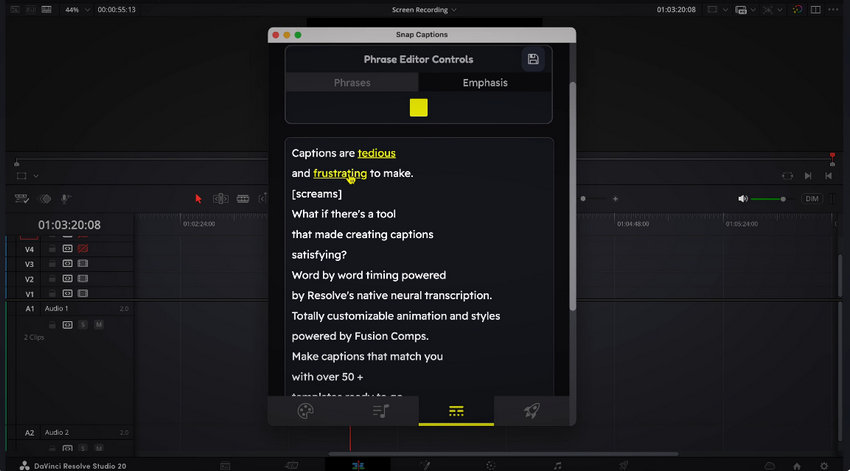Switch to the Media page
This screenshot has height=471, width=850.
click(225, 466)
